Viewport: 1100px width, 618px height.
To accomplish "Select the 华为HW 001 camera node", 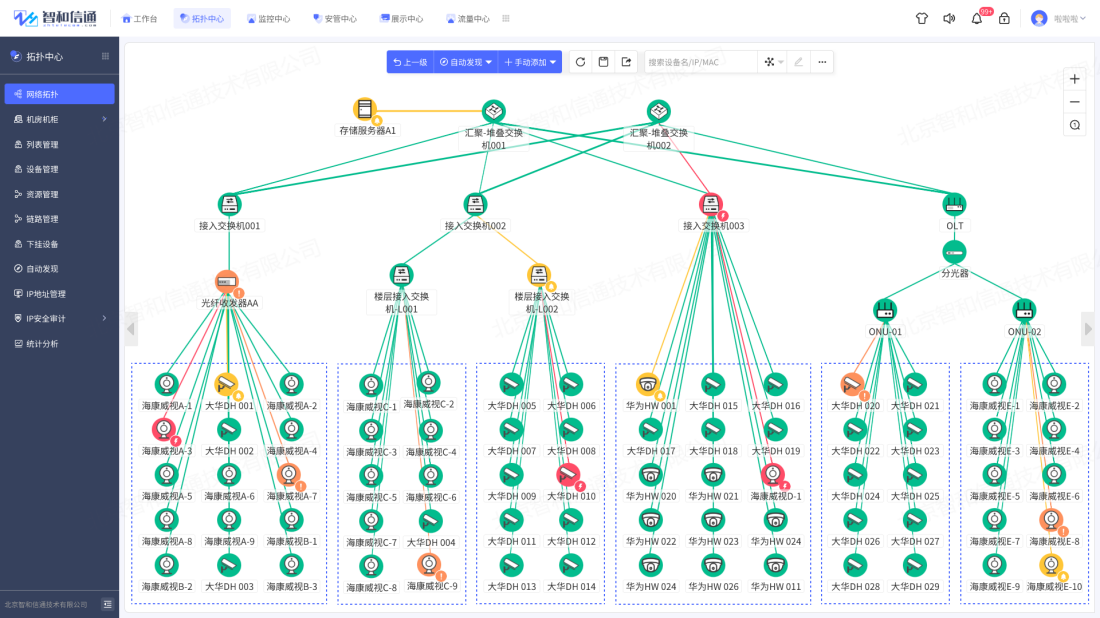I will 648,384.
